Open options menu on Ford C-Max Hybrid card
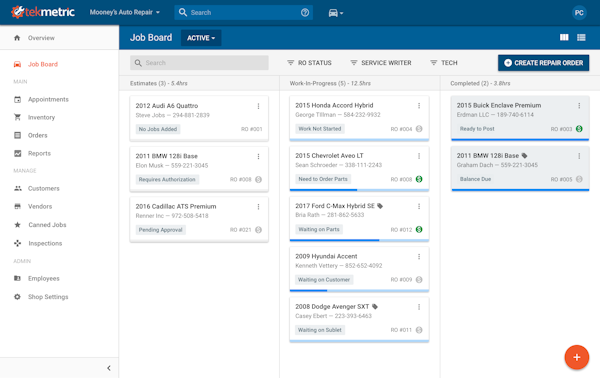600x378 pixels. pyautogui.click(x=419, y=206)
